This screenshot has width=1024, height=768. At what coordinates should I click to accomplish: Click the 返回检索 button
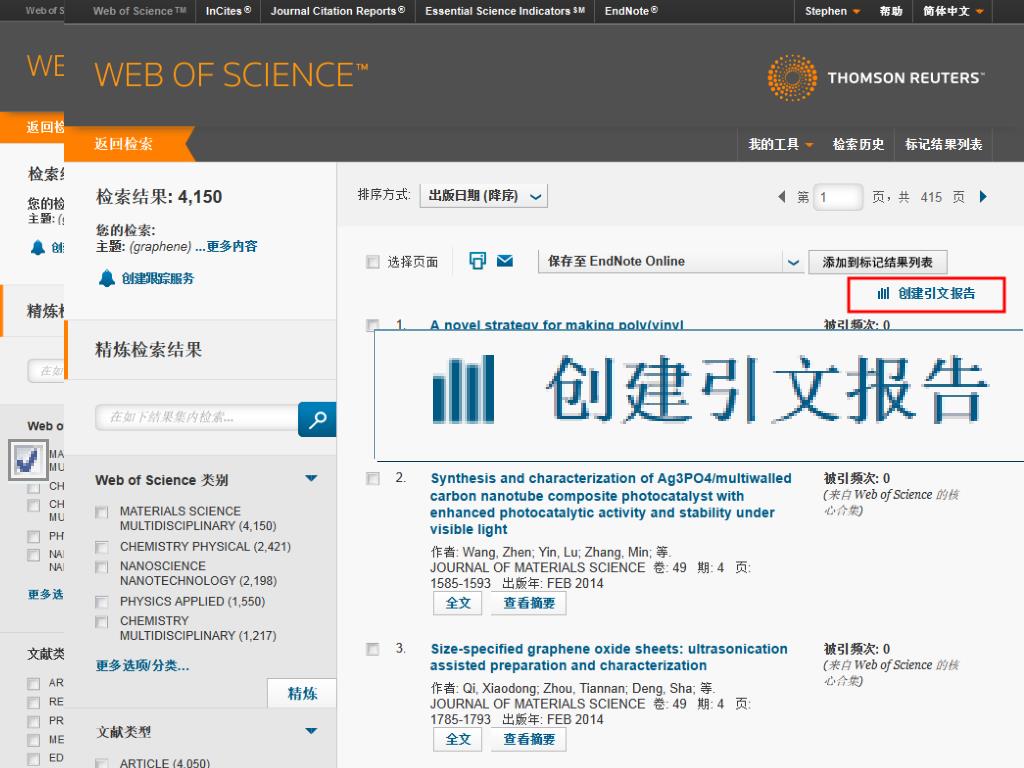123,144
